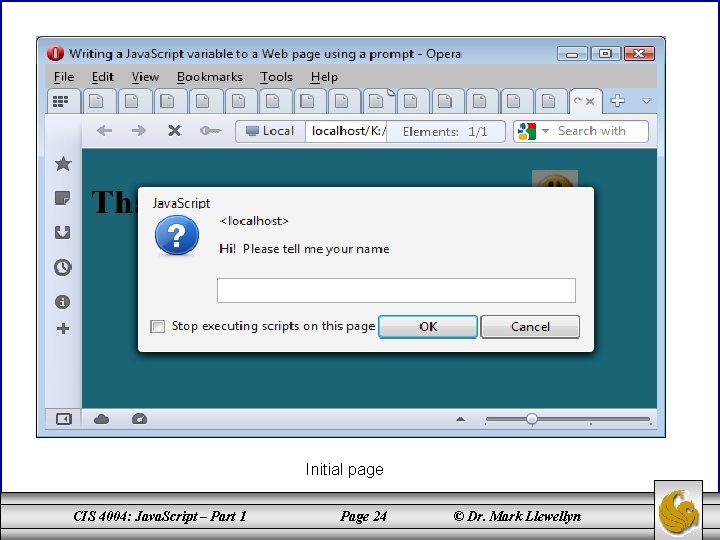
Task: Open the Help menu
Action: pyautogui.click(x=324, y=77)
